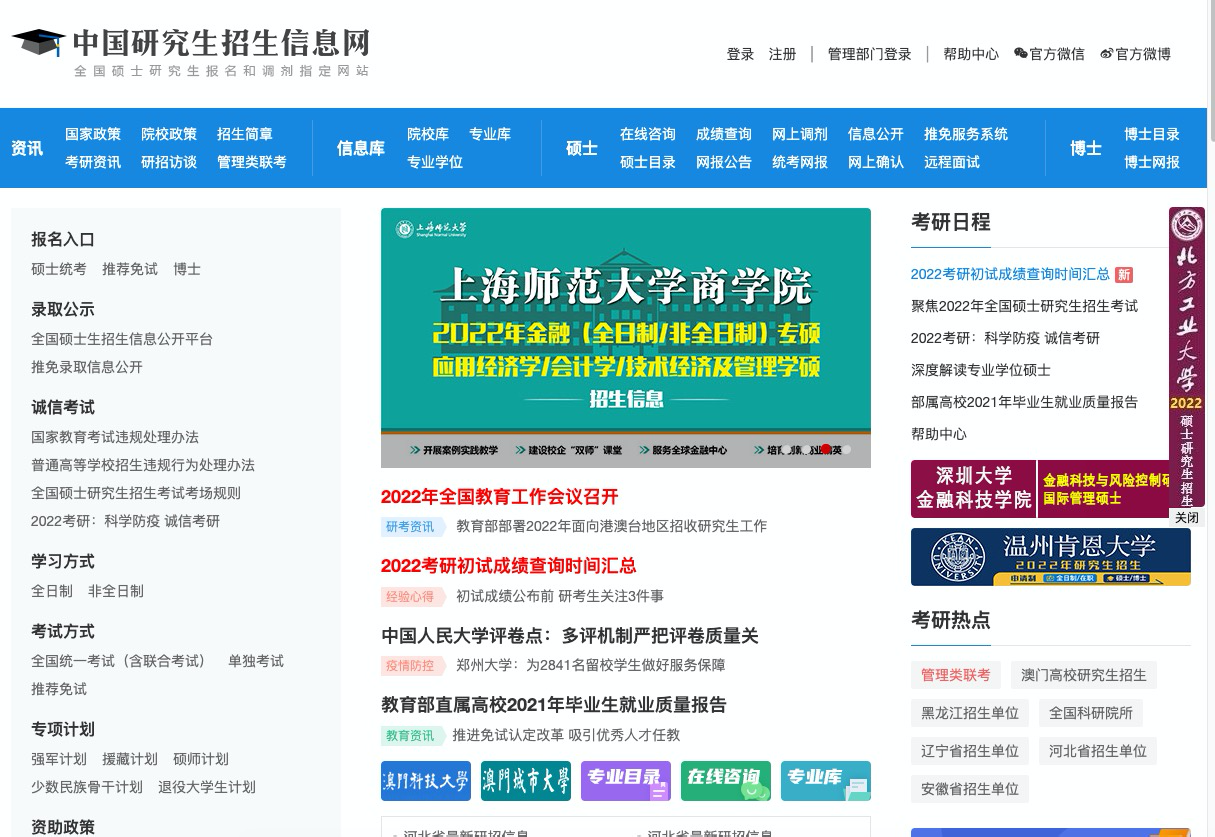Click 注册 to register an account
This screenshot has height=837, width=1215.
782,54
